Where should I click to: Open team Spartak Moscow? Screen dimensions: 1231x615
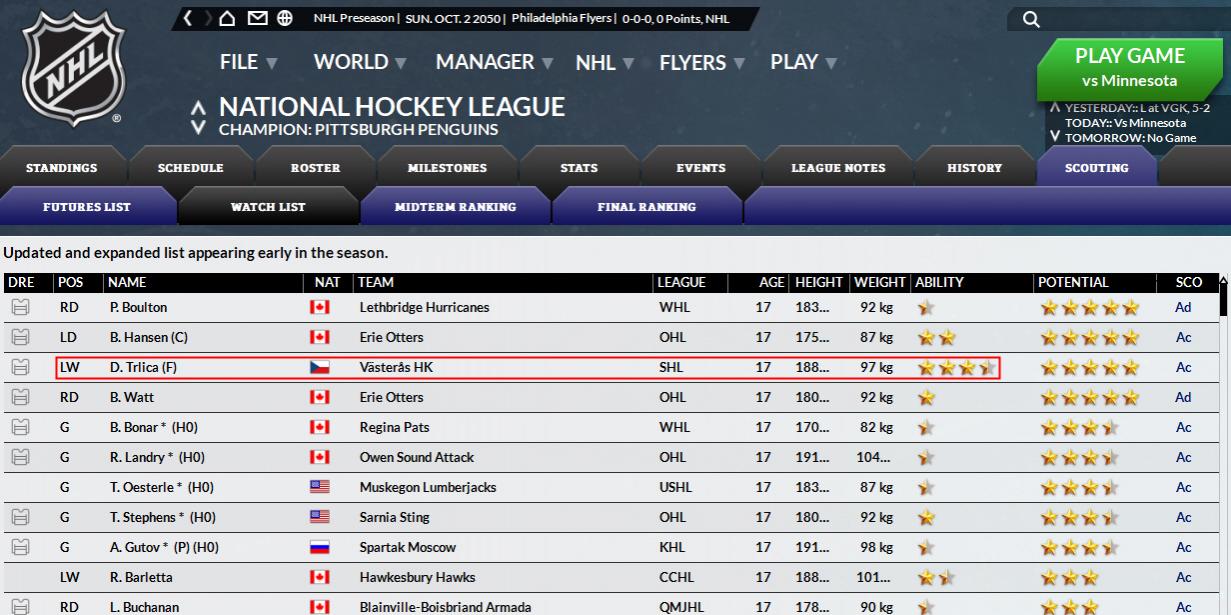point(407,547)
